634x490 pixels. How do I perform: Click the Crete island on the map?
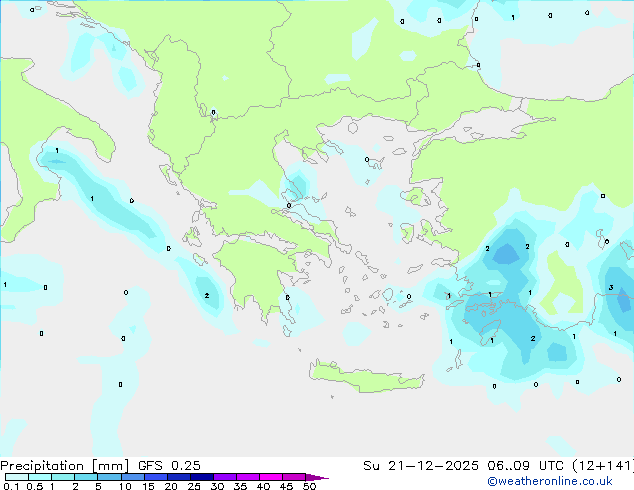[x=367, y=376]
